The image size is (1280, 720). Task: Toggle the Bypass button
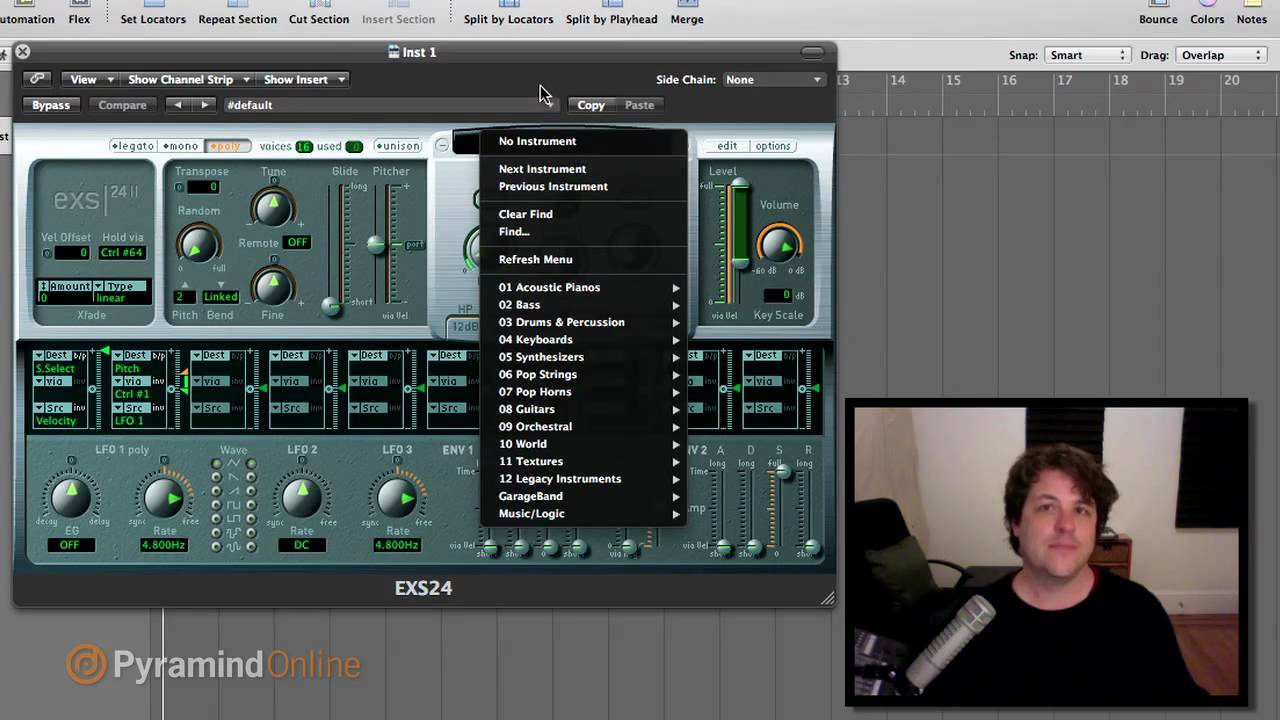(51, 105)
